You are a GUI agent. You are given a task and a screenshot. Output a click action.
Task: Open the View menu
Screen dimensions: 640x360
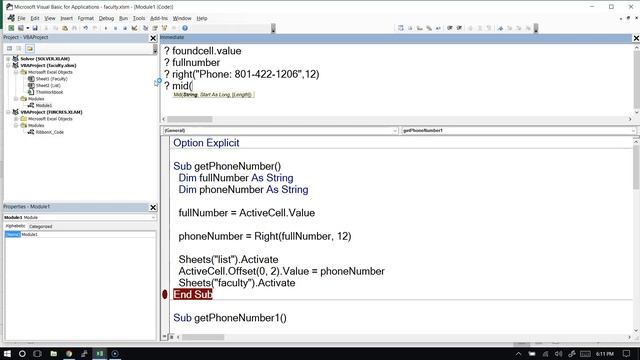tap(50, 18)
